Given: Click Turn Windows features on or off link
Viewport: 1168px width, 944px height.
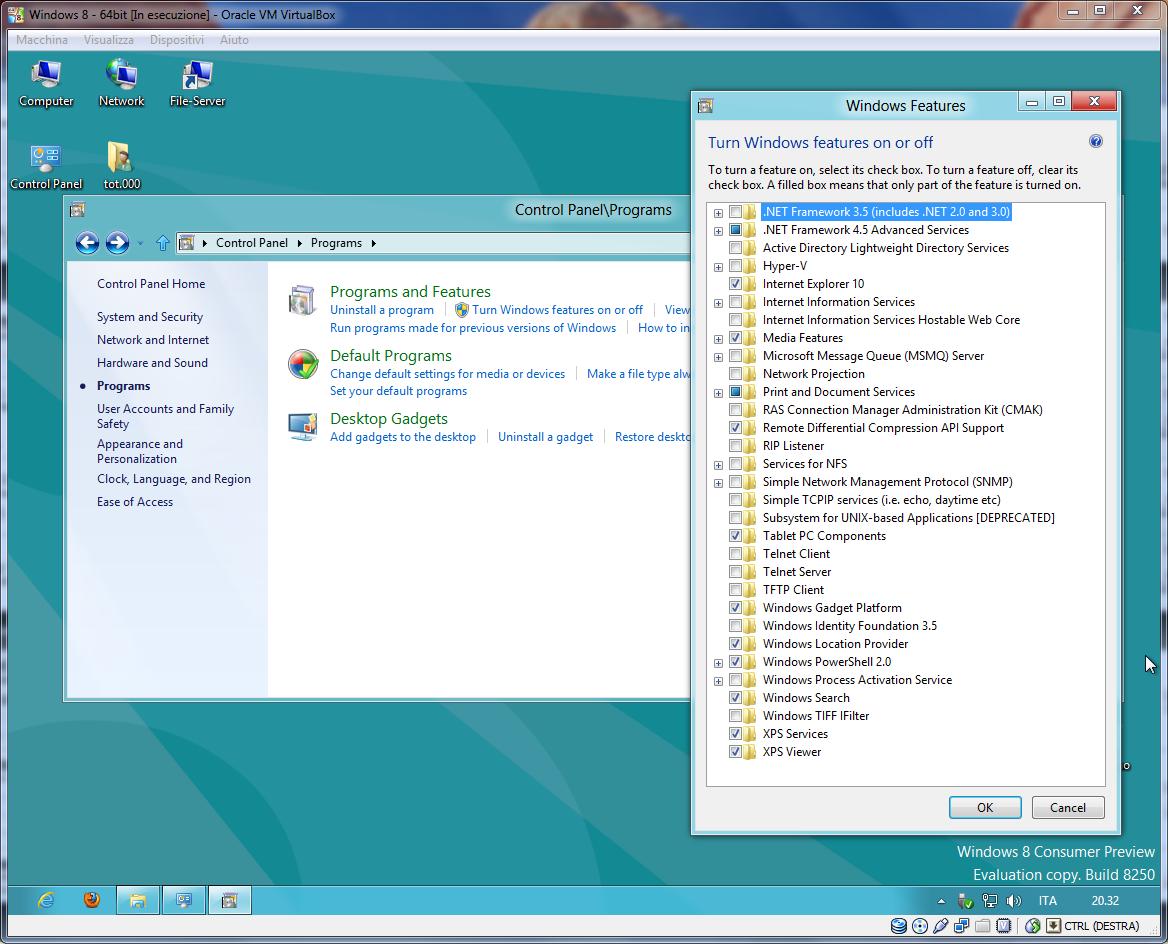Looking at the screenshot, I should click(x=557, y=310).
